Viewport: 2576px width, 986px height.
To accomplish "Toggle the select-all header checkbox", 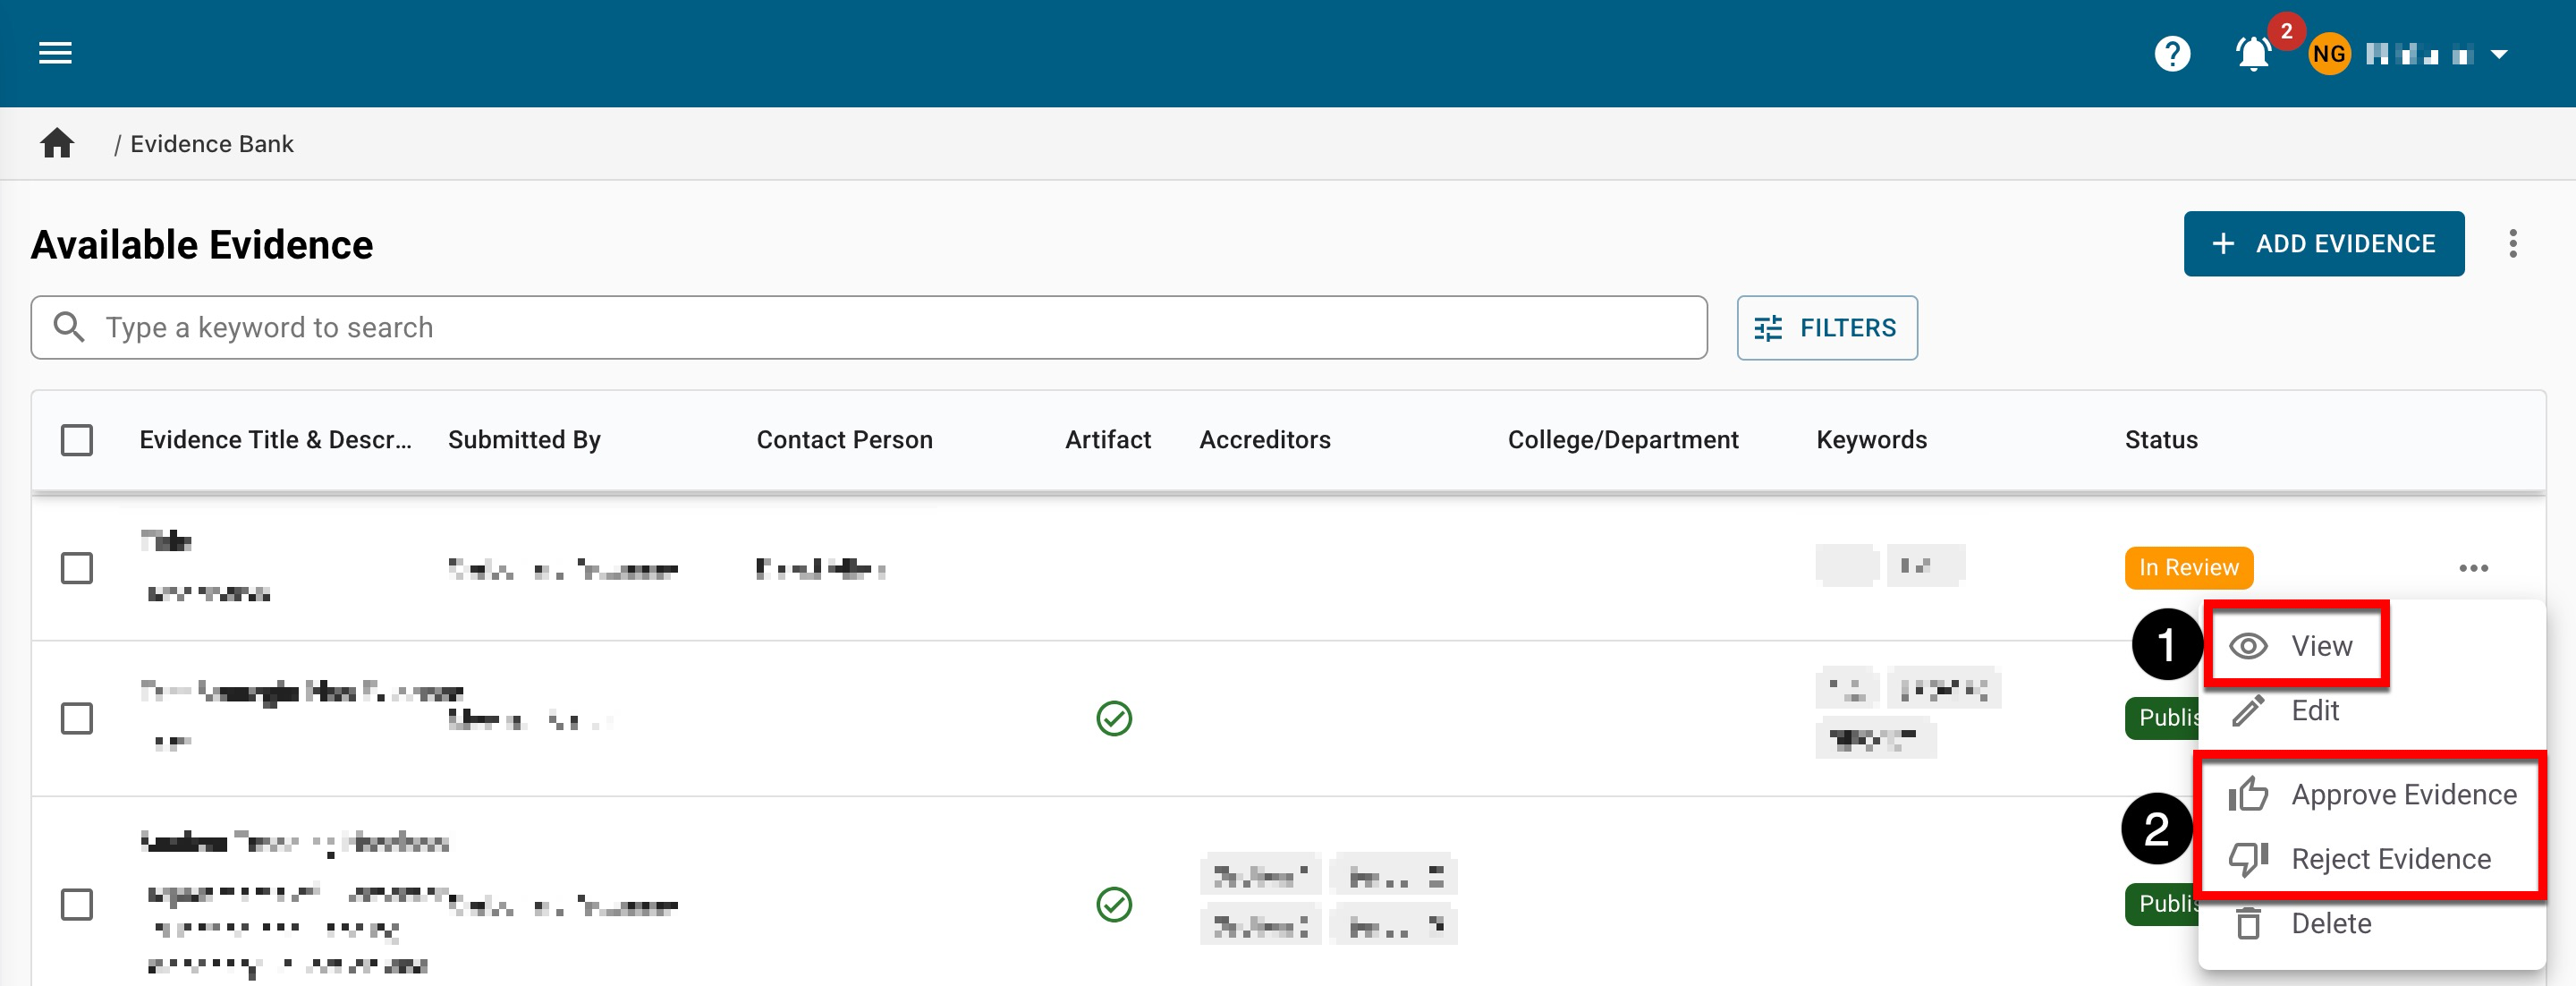I will pyautogui.click(x=77, y=440).
